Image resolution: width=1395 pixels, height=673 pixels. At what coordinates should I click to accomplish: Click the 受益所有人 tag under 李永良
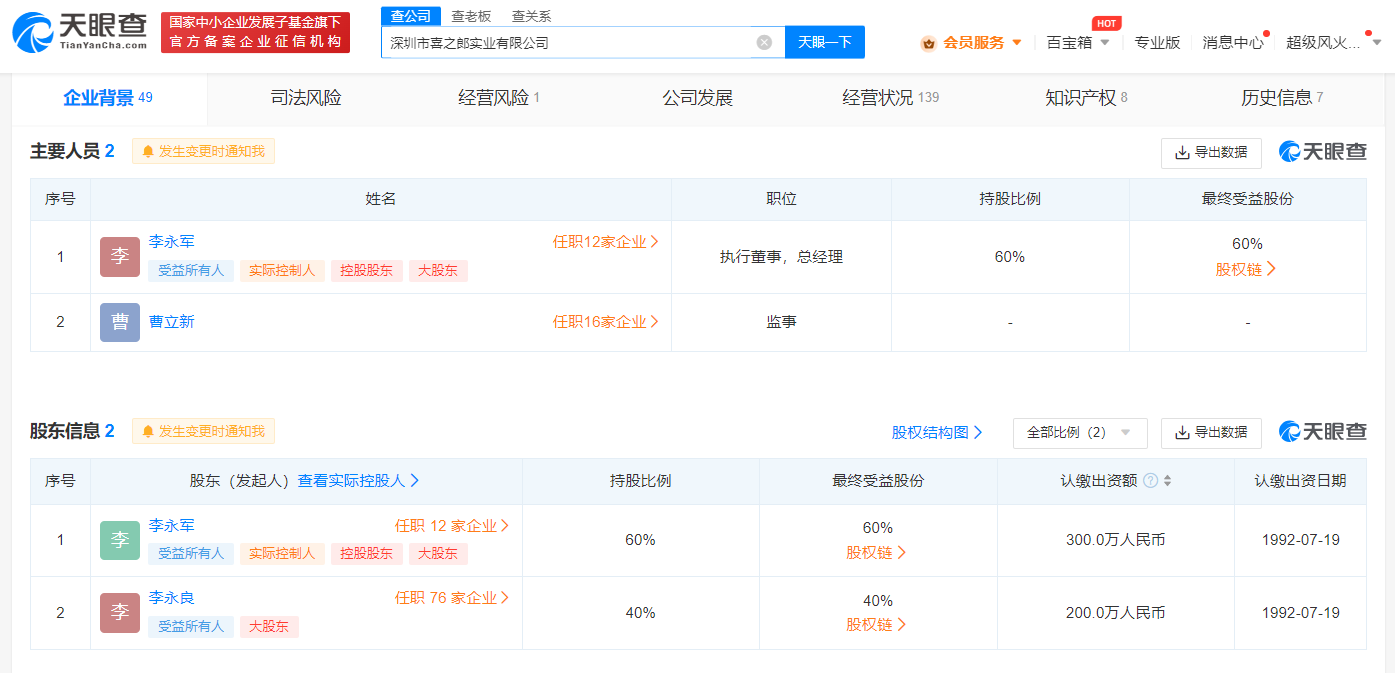coord(191,627)
